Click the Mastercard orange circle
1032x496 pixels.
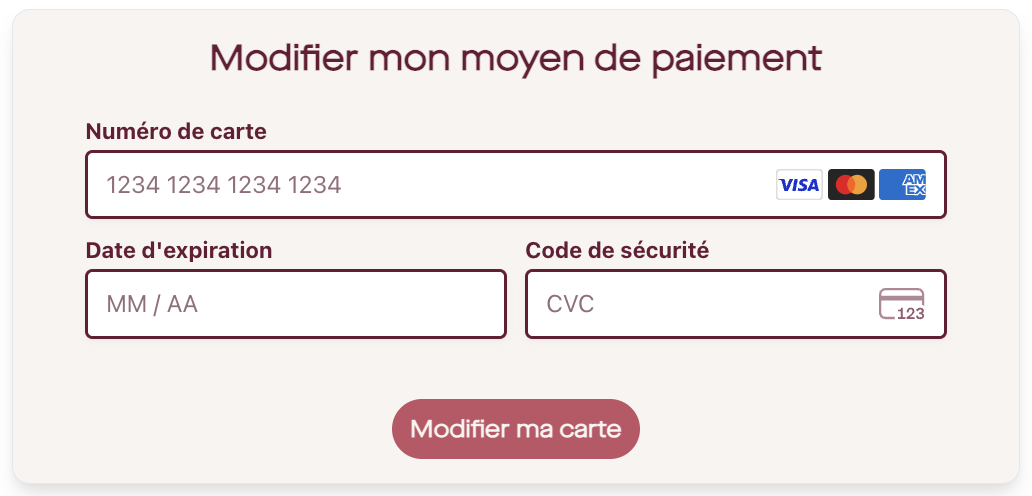point(858,185)
